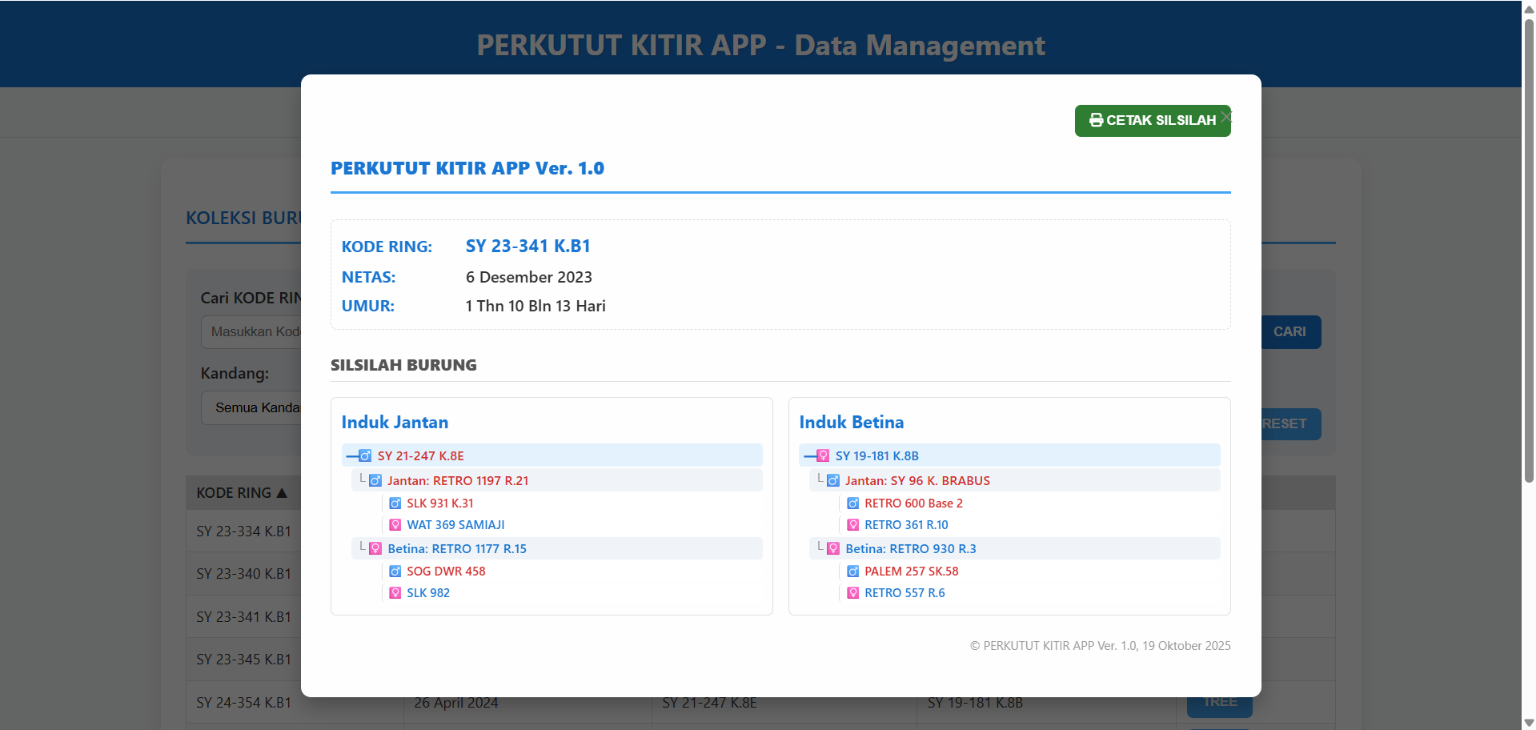This screenshot has height=730, width=1536.
Task: Click female icon beside RETRO 557 R.6
Action: tap(853, 593)
